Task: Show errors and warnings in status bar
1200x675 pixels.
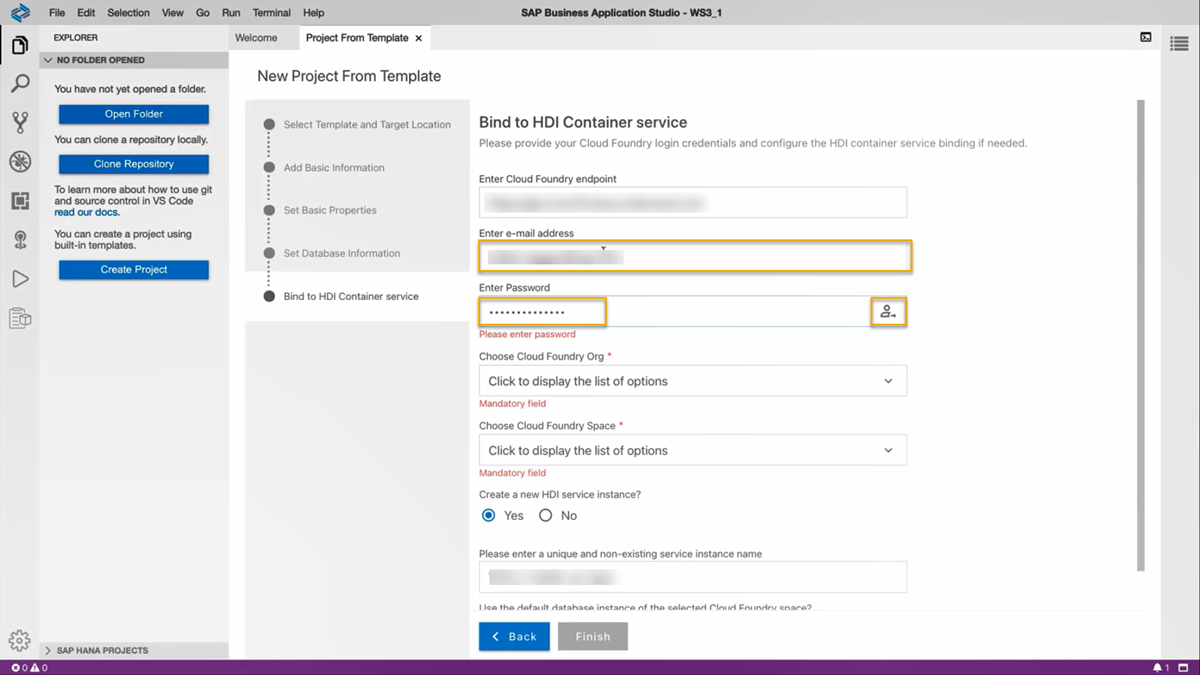Action: pyautogui.click(x=29, y=667)
